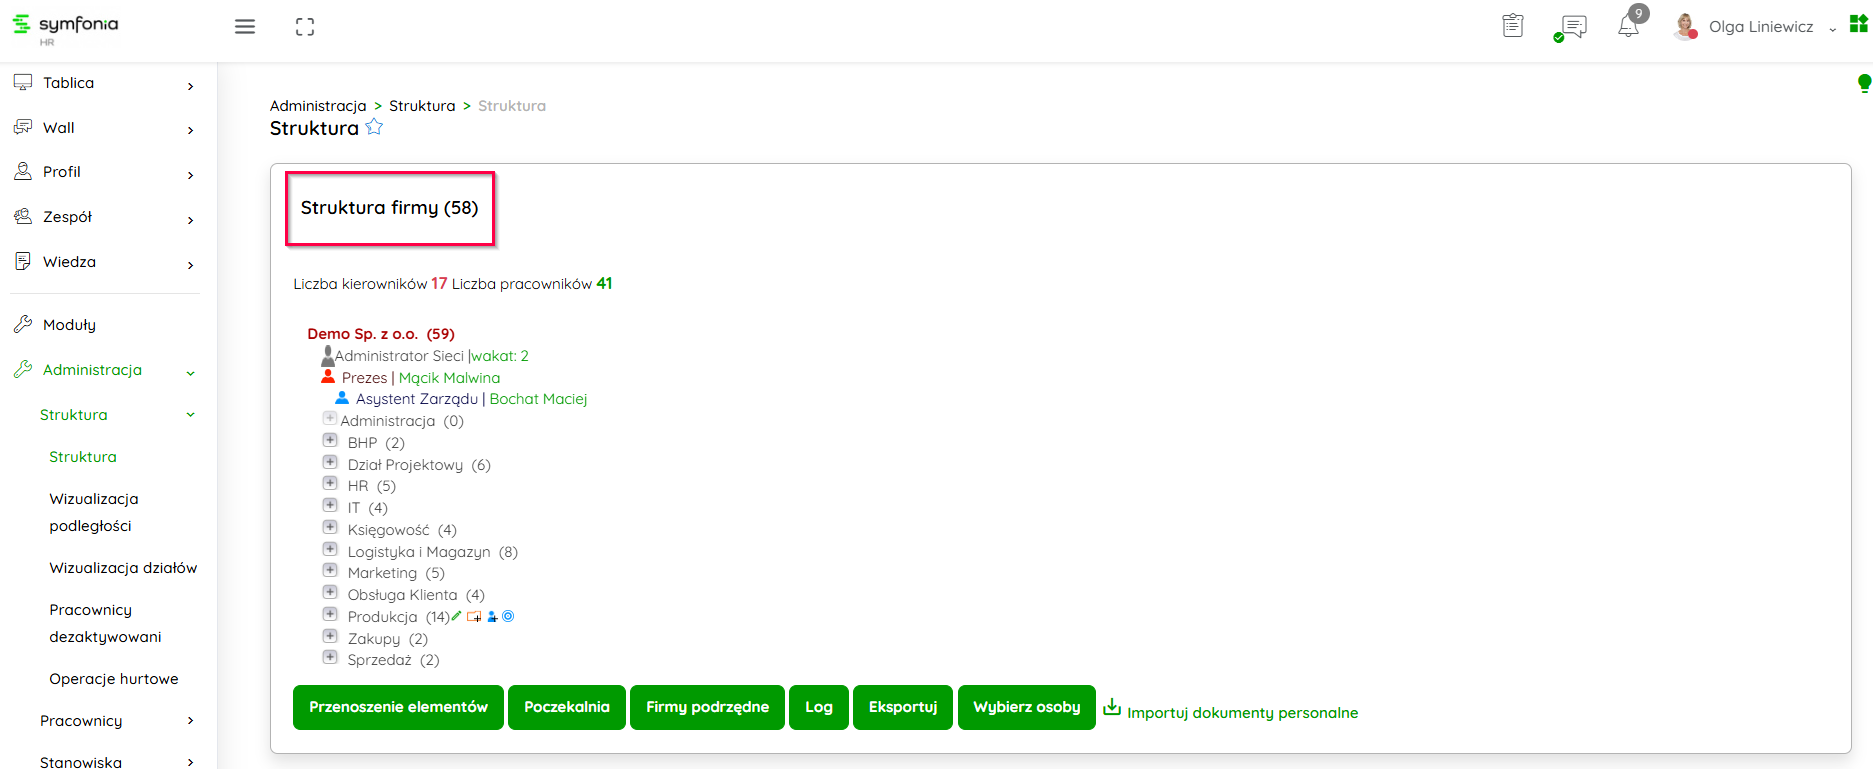Viewport: 1873px width, 769px height.
Task: Open the clipboard tasks icon
Action: point(1512,26)
